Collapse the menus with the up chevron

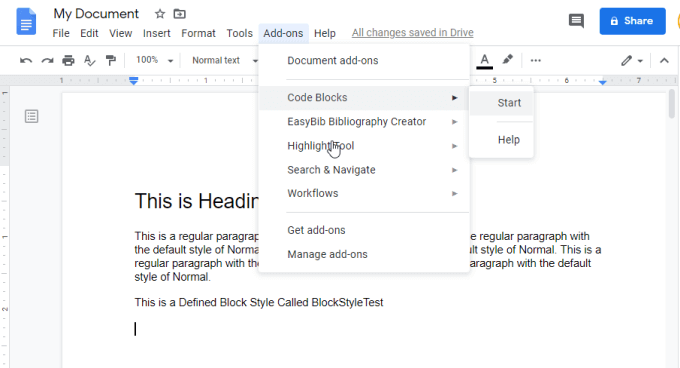pyautogui.click(x=664, y=60)
